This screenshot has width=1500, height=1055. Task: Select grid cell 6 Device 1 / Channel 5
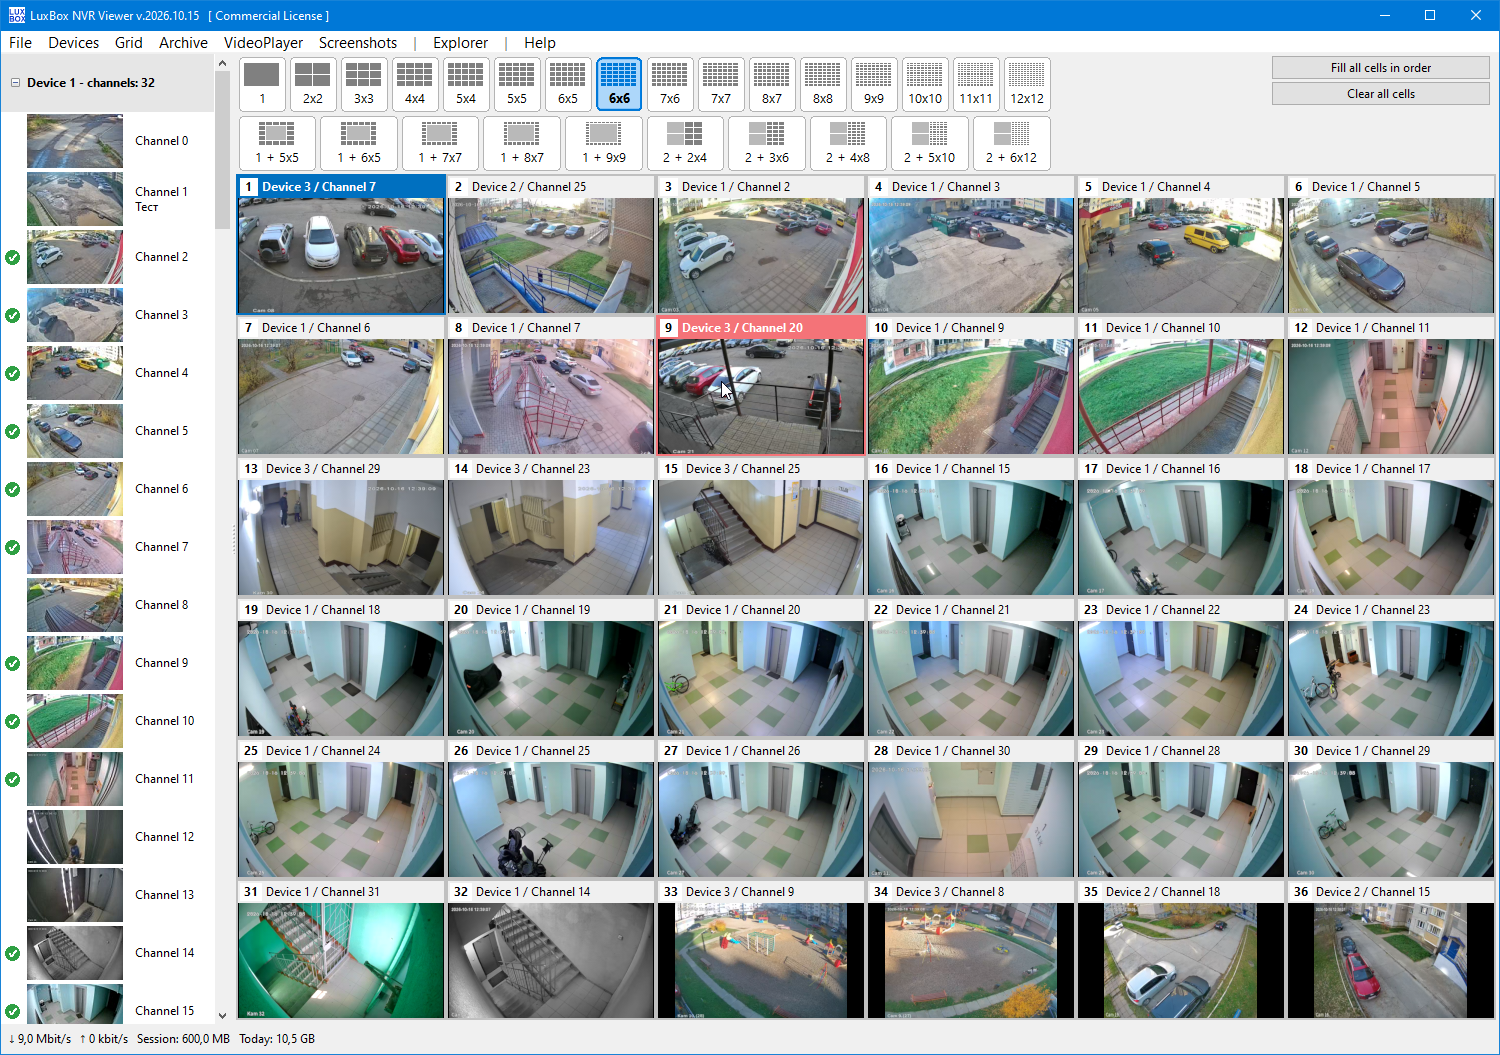coord(1391,245)
